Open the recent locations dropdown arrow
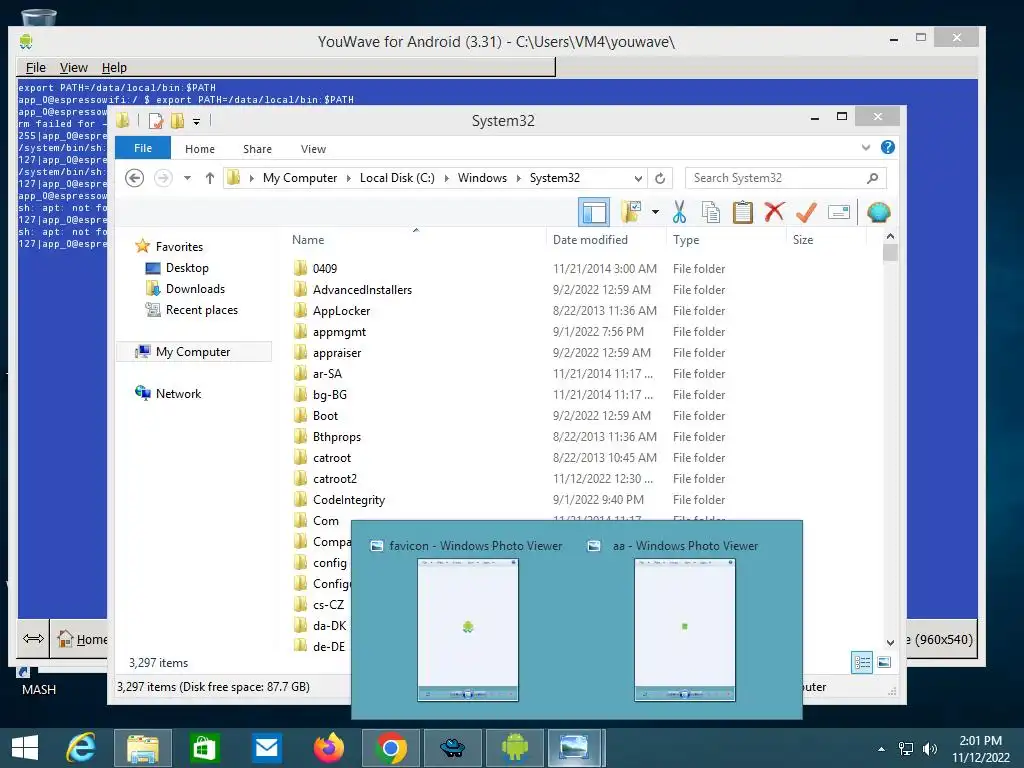This screenshot has height=768, width=1024. (187, 178)
